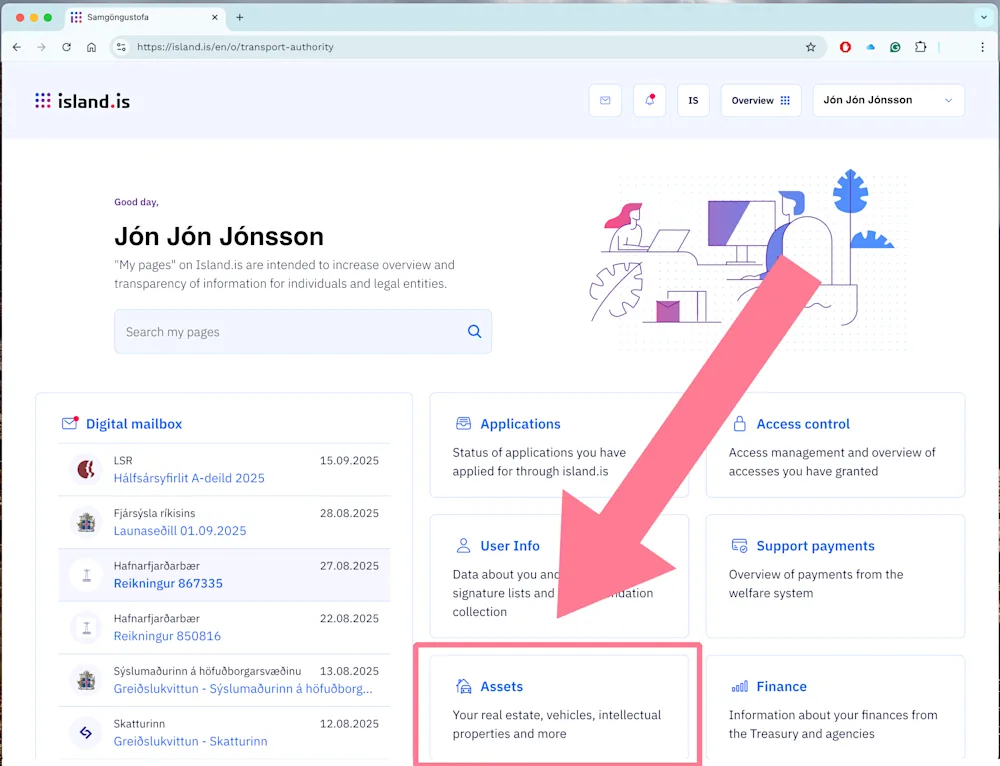Click the search magnifier icon

[x=474, y=332]
